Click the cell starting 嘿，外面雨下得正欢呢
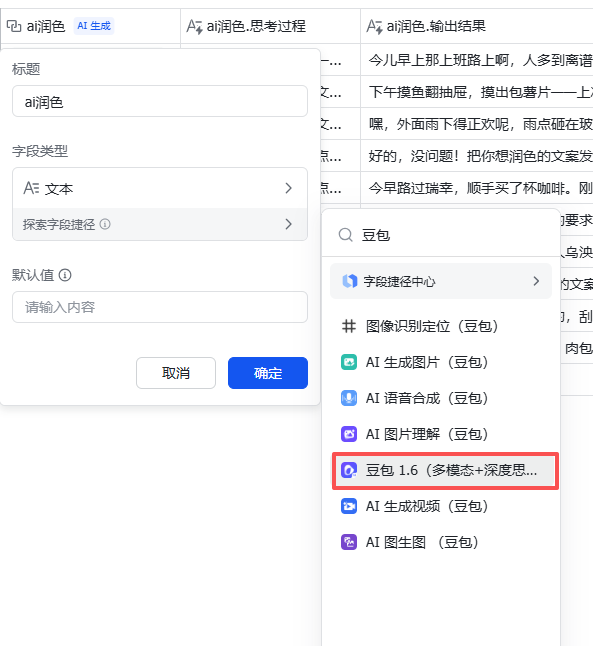The image size is (593, 646). tap(477, 124)
